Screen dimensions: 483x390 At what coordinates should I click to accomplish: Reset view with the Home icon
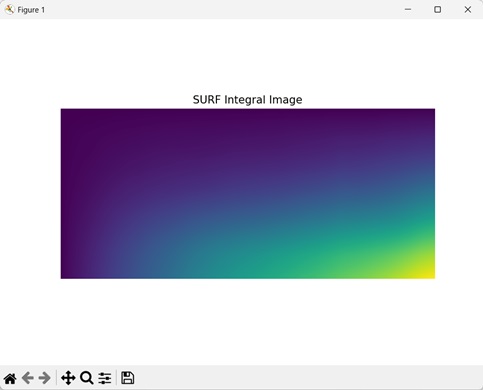[10, 378]
